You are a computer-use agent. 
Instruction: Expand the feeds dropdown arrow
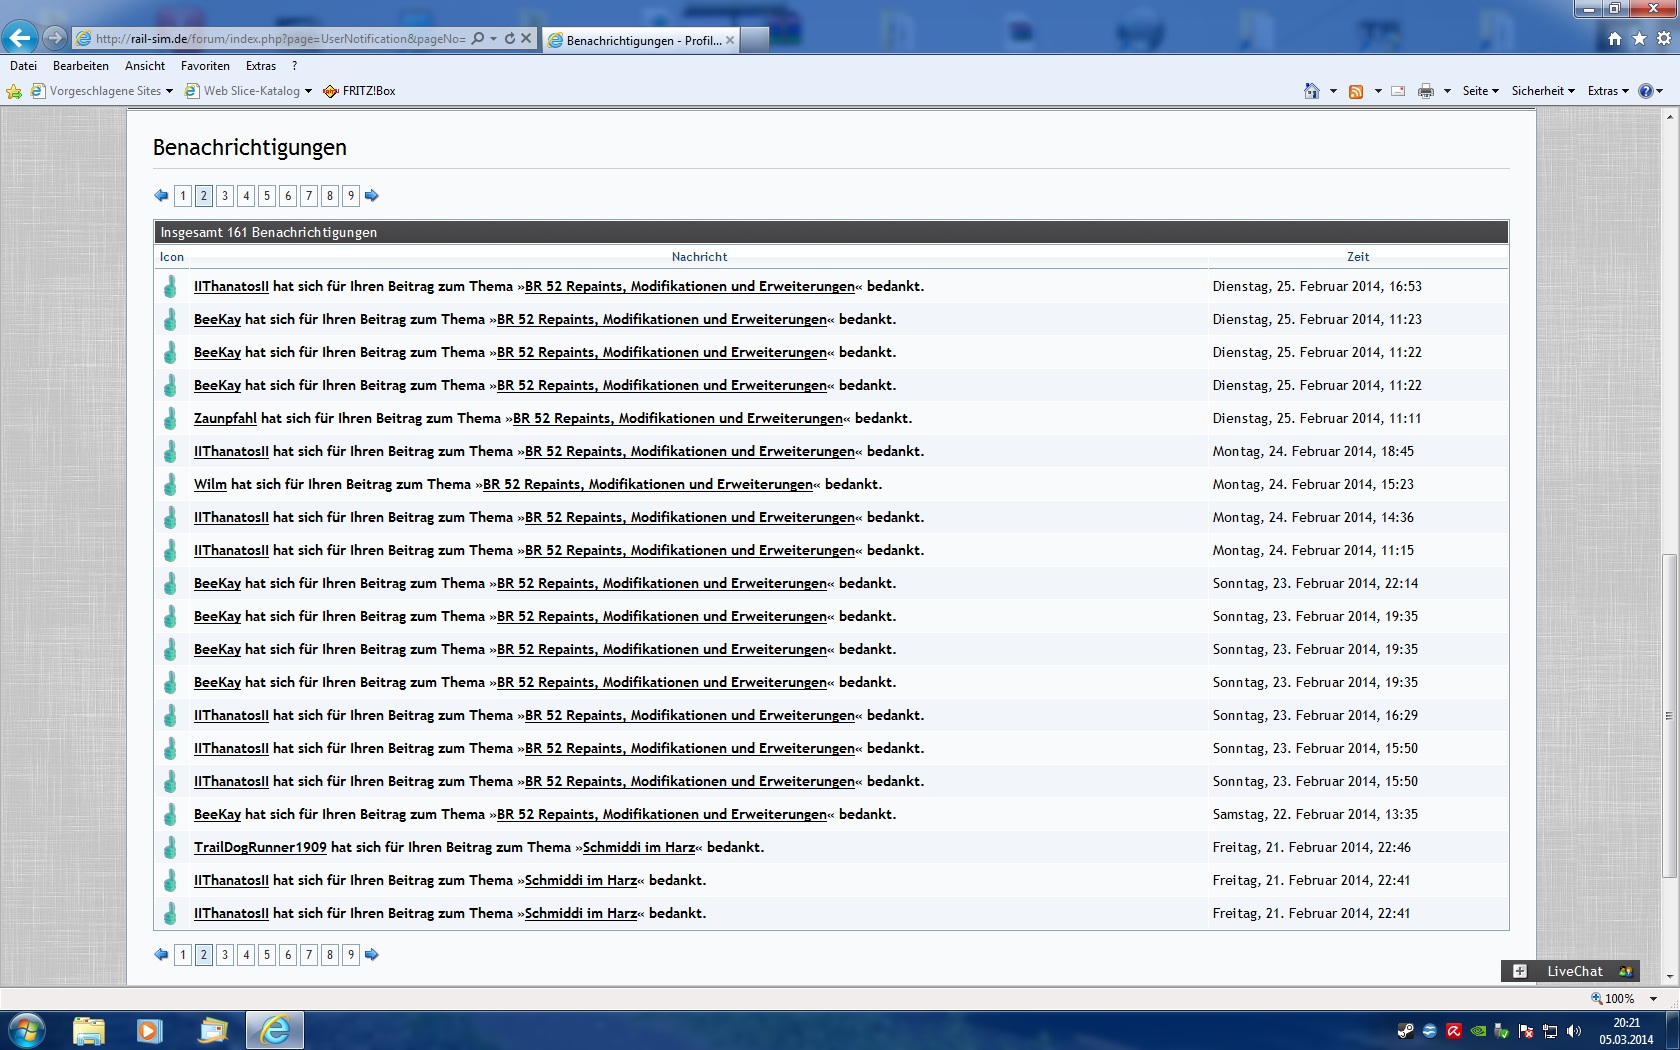pyautogui.click(x=1378, y=91)
